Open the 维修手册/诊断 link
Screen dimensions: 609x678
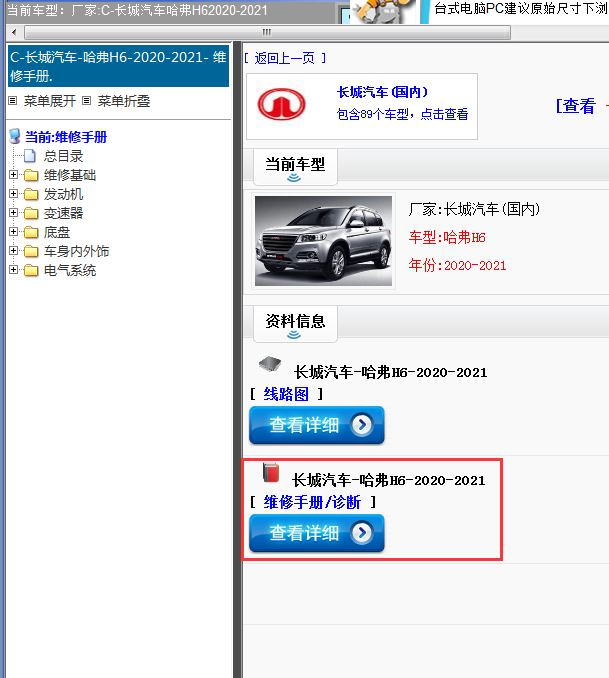(x=312, y=502)
